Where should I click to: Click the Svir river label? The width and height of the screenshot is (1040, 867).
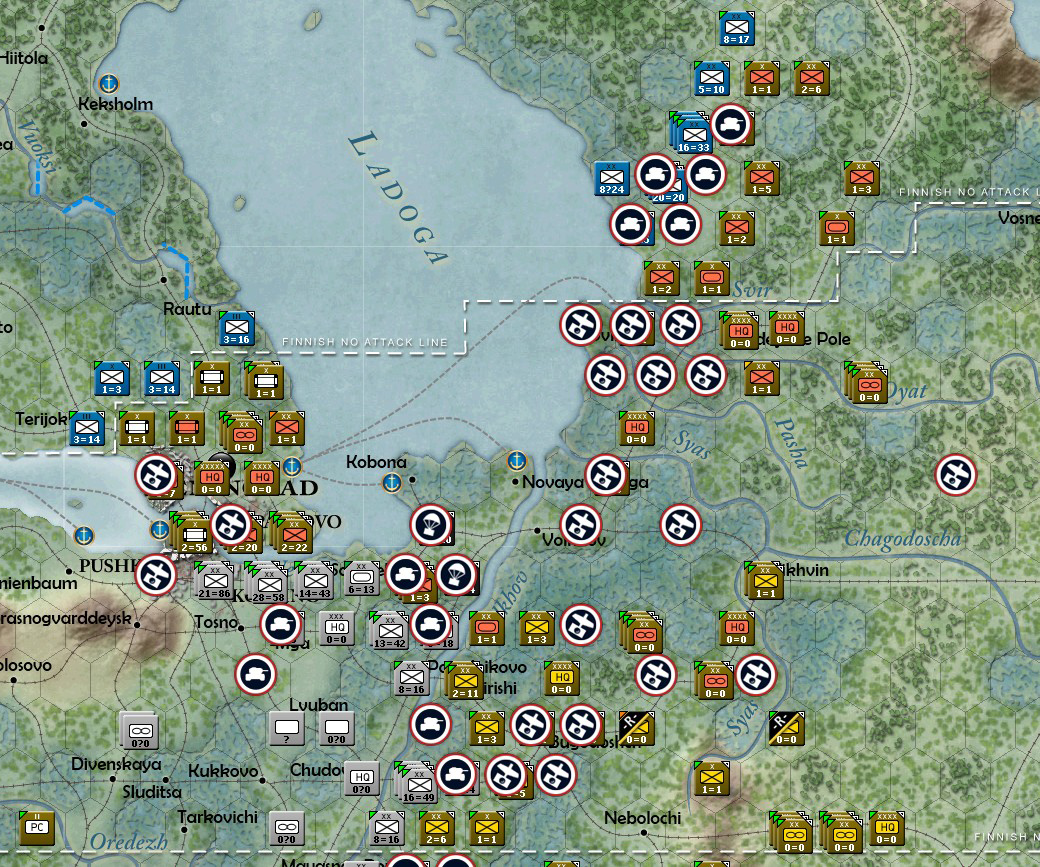click(x=751, y=290)
